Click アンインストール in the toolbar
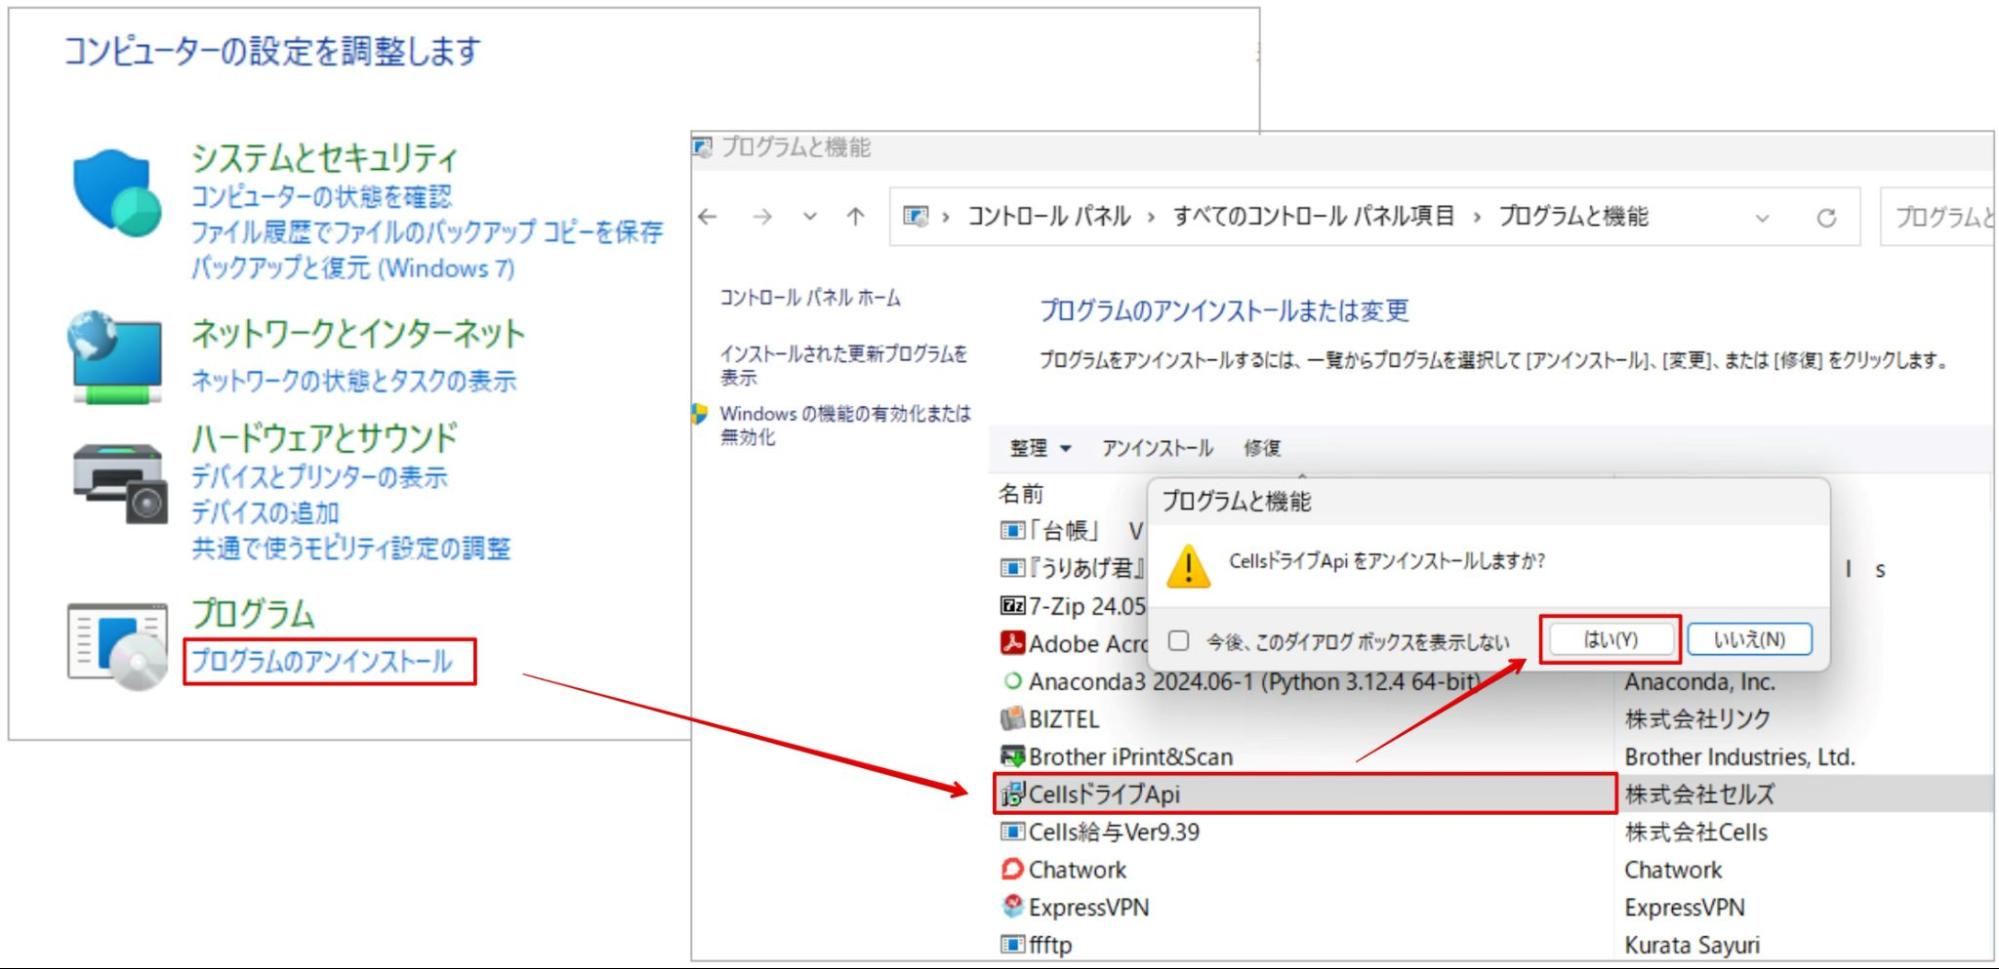1999x969 pixels. tap(1157, 448)
